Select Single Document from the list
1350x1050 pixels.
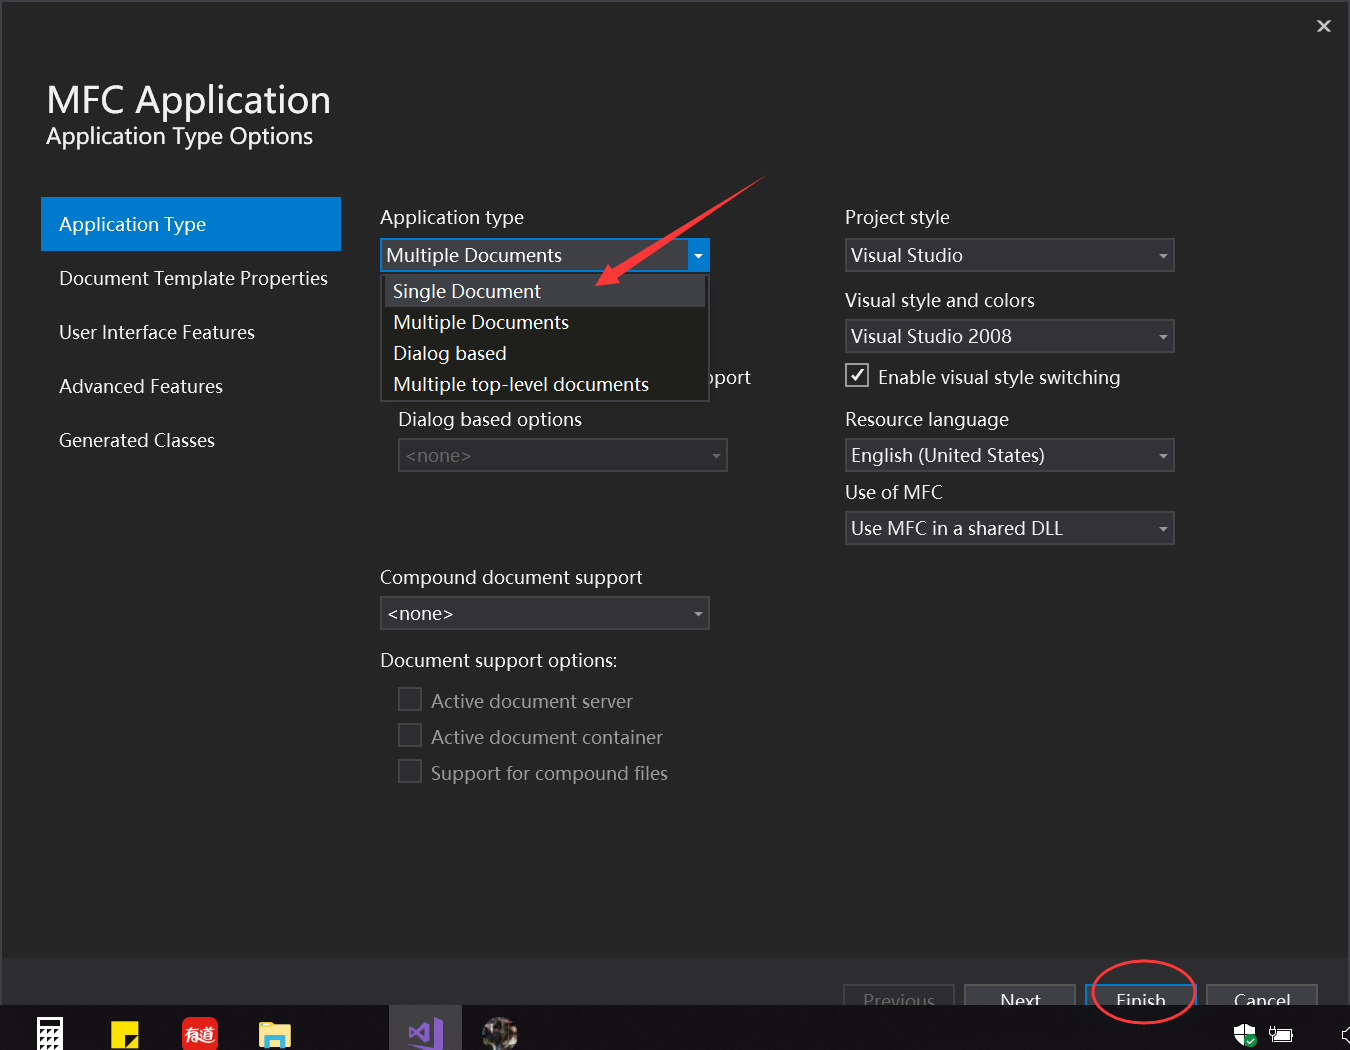(466, 291)
